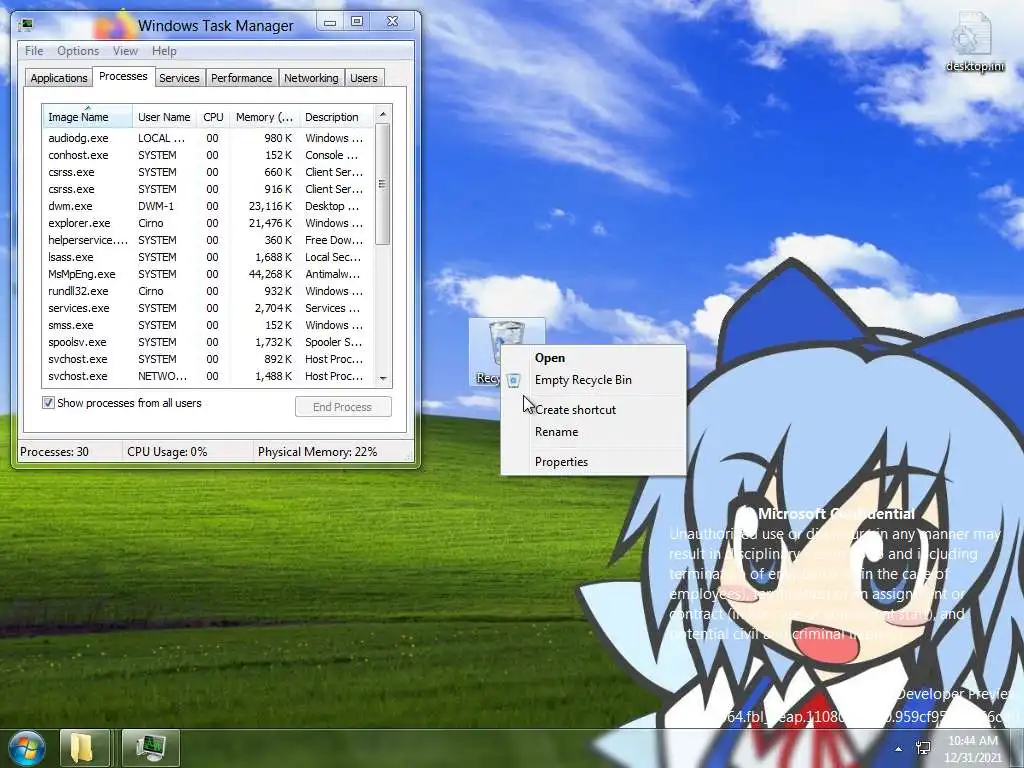Open the View menu
The width and height of the screenshot is (1024, 768).
125,51
